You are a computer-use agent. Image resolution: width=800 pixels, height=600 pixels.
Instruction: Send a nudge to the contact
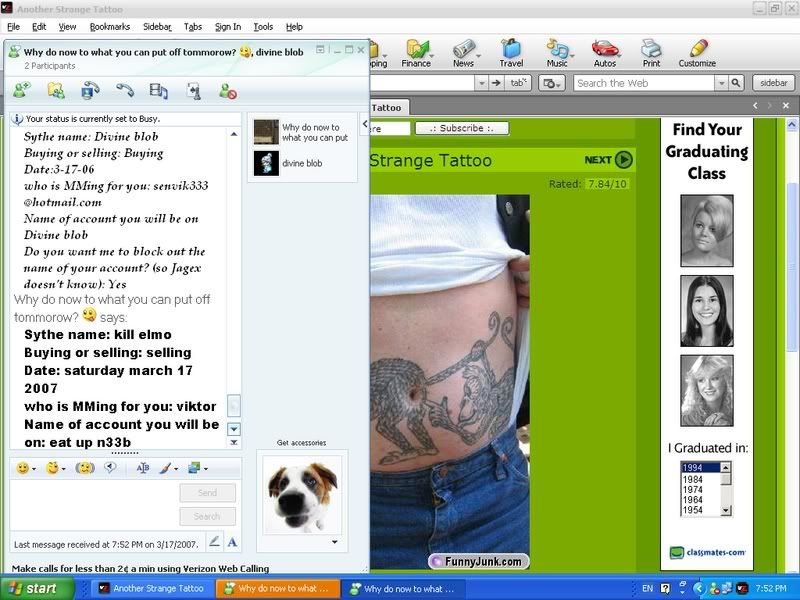85,468
